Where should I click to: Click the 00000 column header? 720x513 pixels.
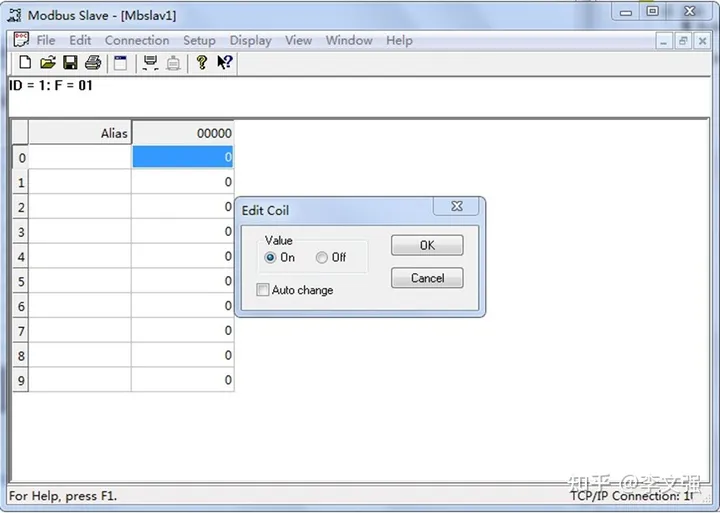click(x=183, y=133)
